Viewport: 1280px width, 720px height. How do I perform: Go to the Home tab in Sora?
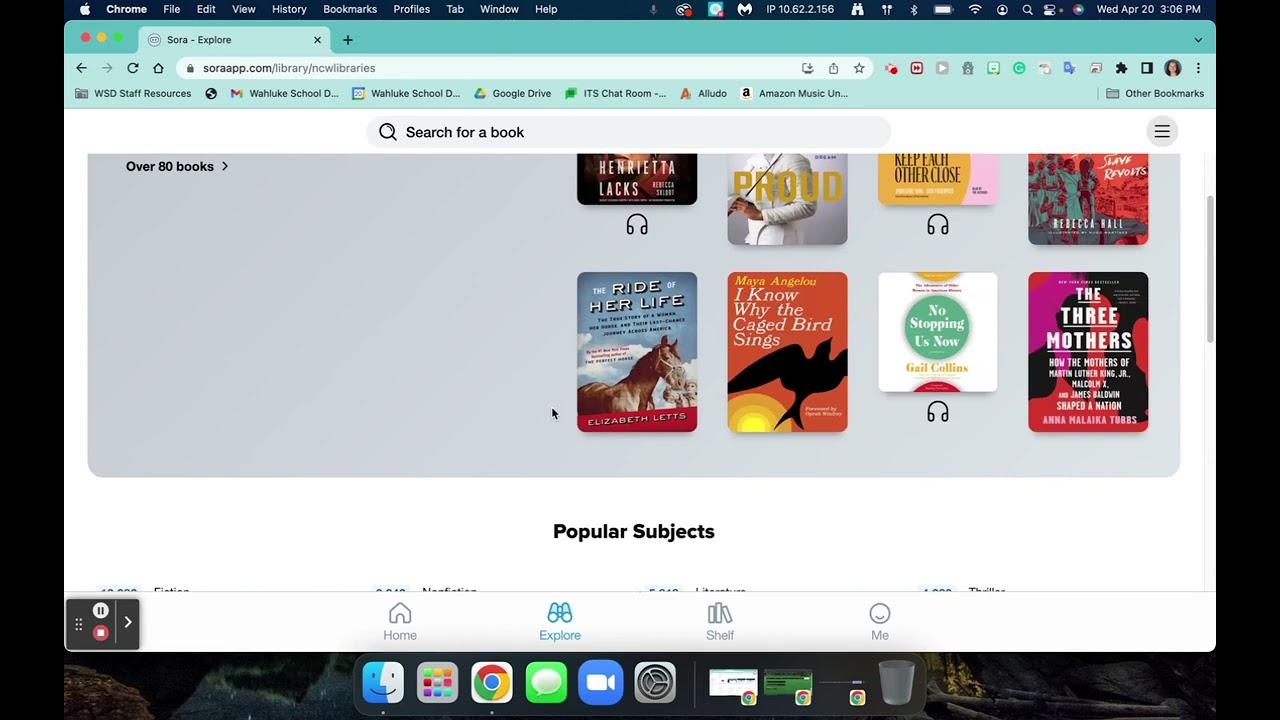coord(400,622)
